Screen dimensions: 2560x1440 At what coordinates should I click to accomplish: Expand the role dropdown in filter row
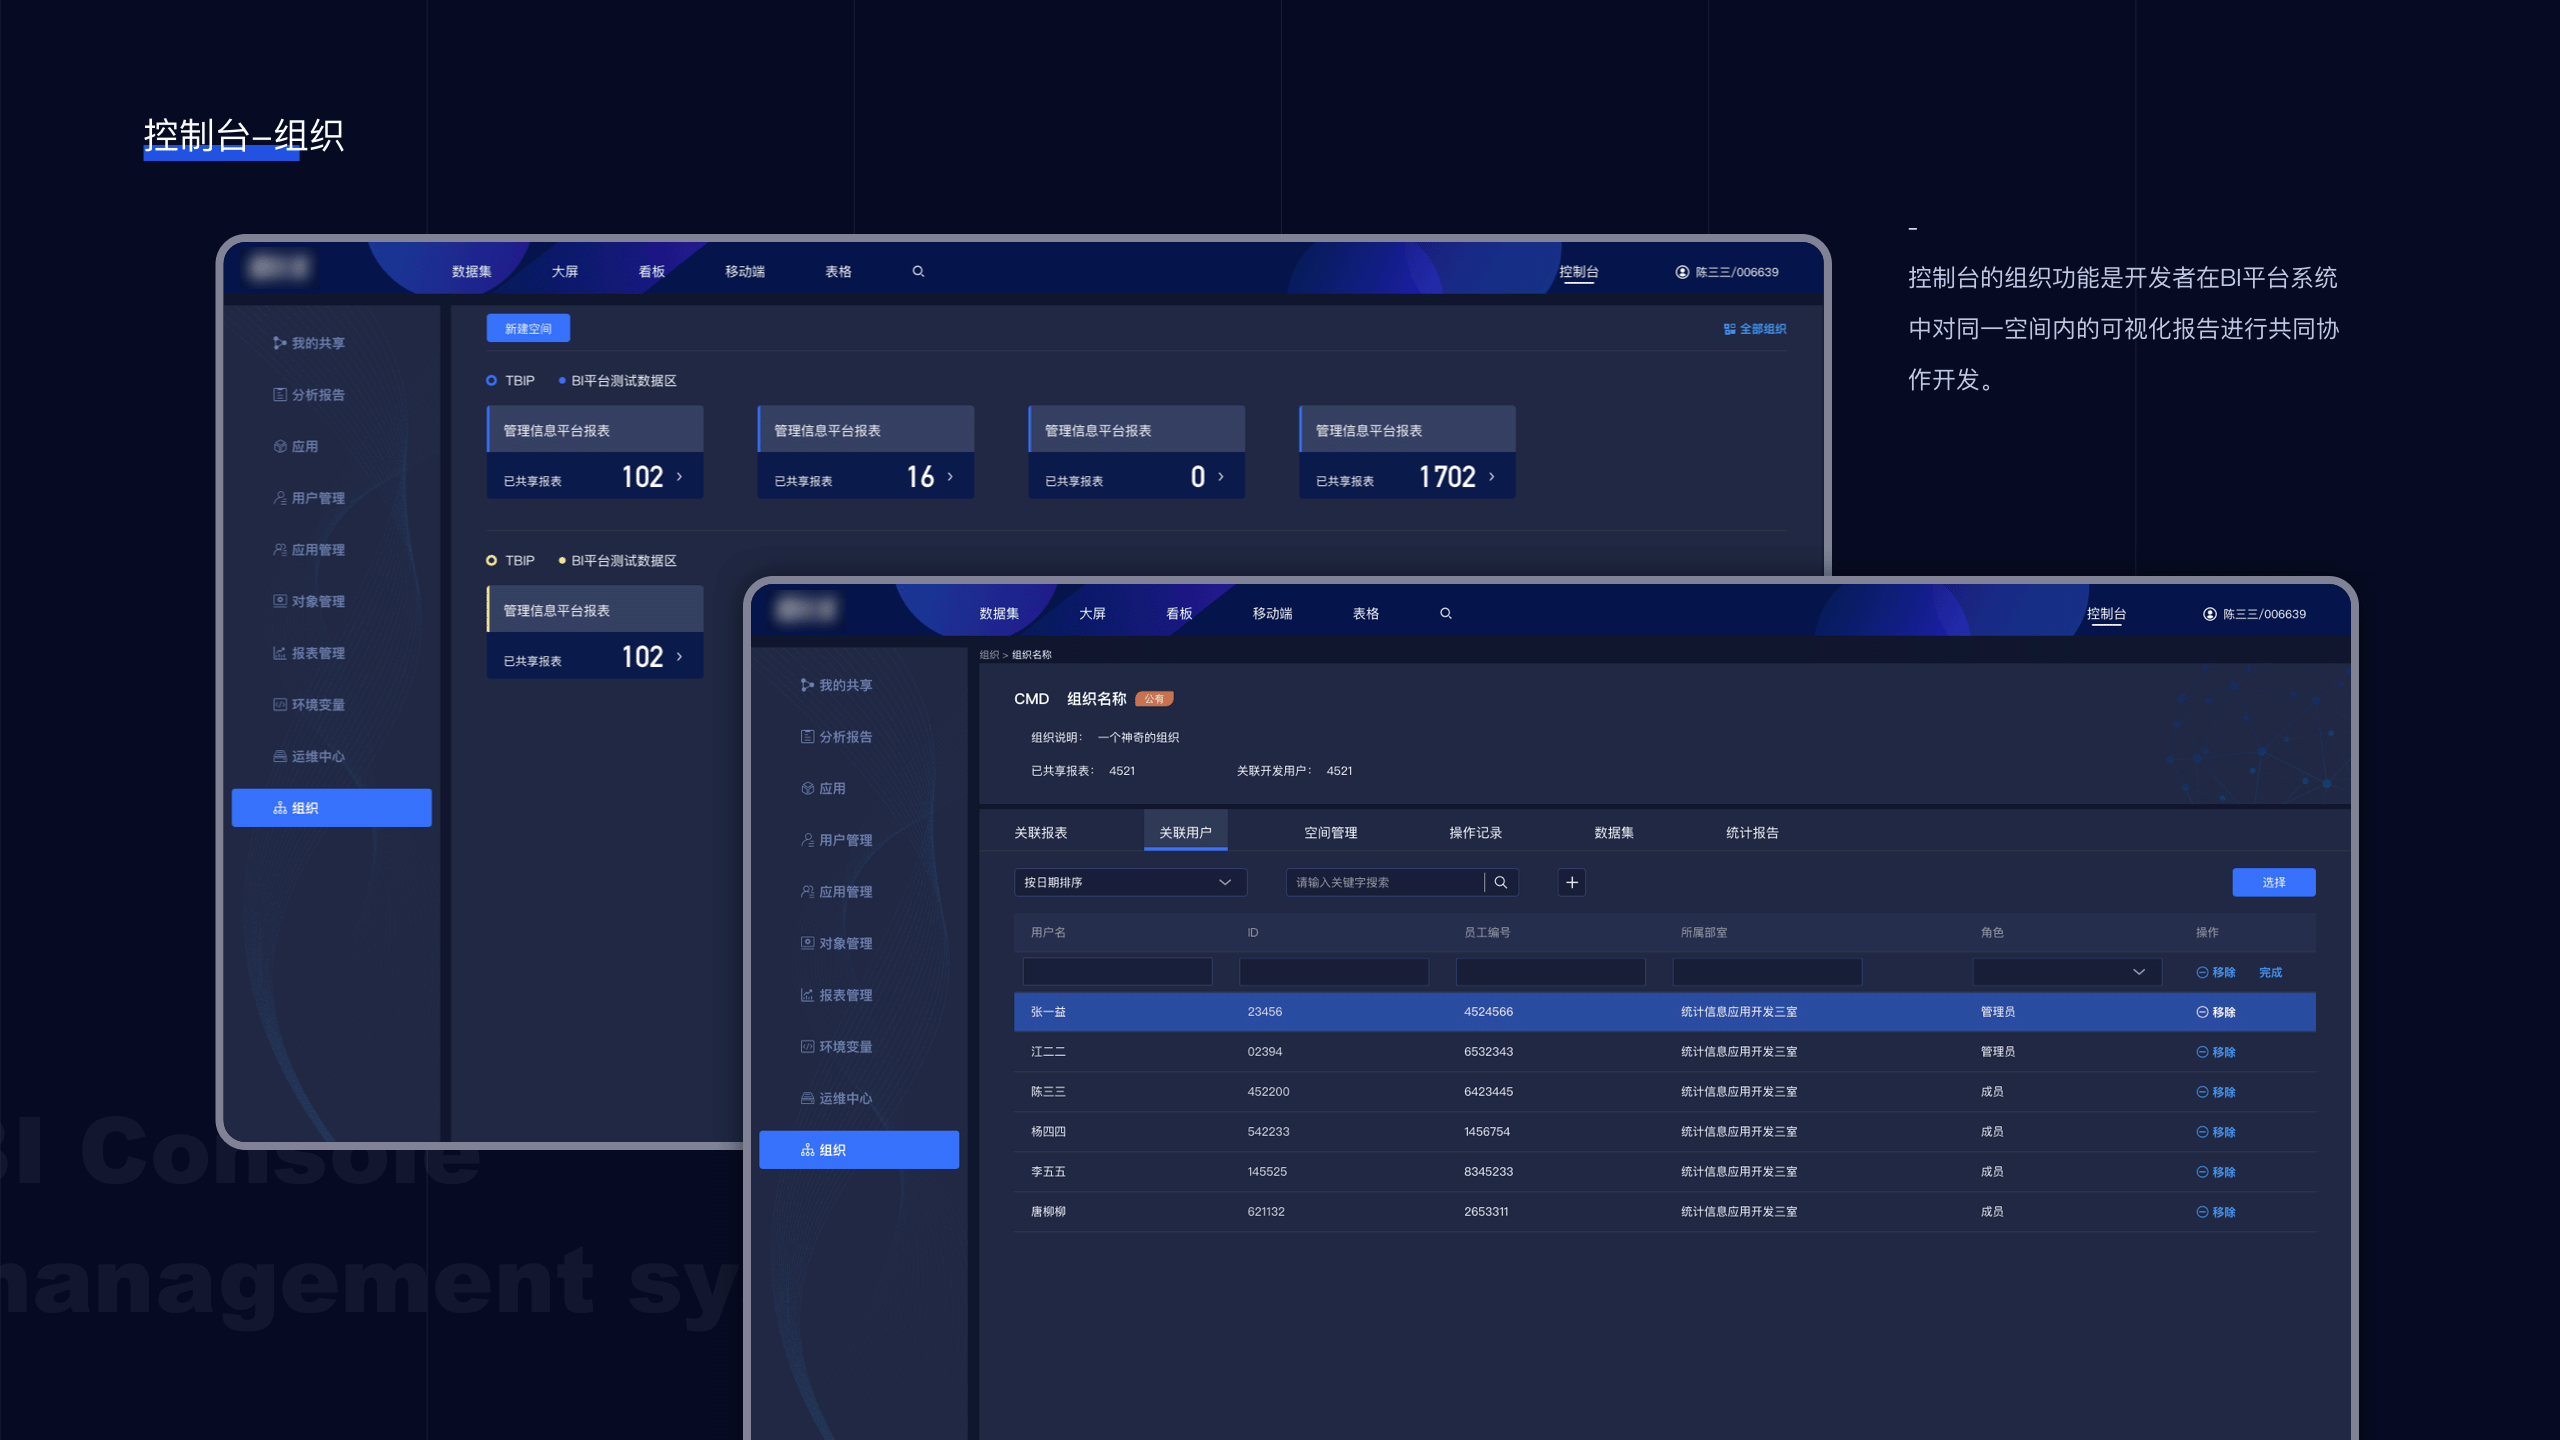point(2066,972)
